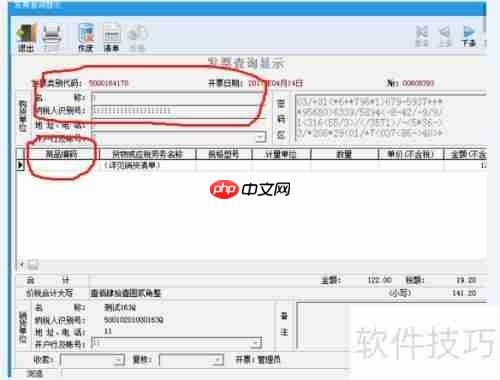Click the 金额 total 122.00 value

[380, 280]
